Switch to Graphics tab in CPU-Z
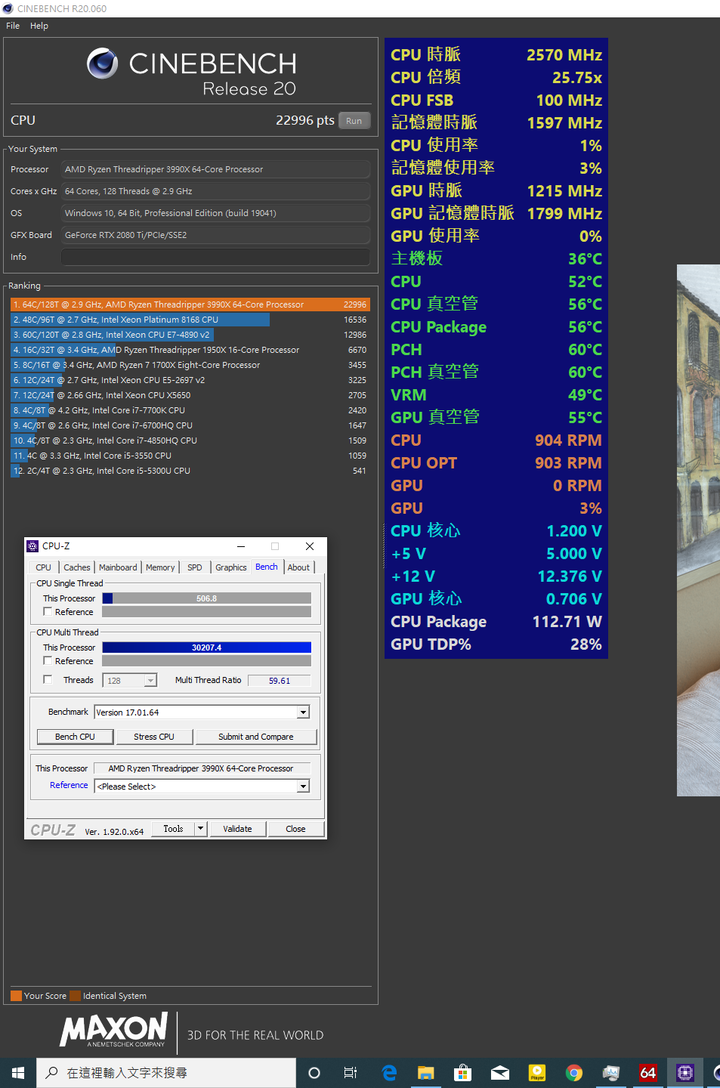Screen dimensions: 720x1088 pyautogui.click(x=231, y=568)
